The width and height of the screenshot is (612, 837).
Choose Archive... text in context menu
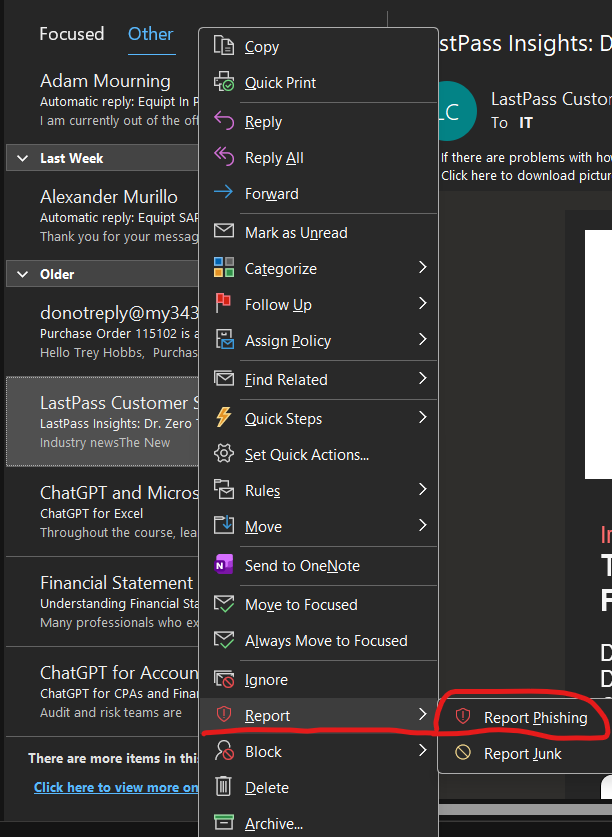click(273, 824)
